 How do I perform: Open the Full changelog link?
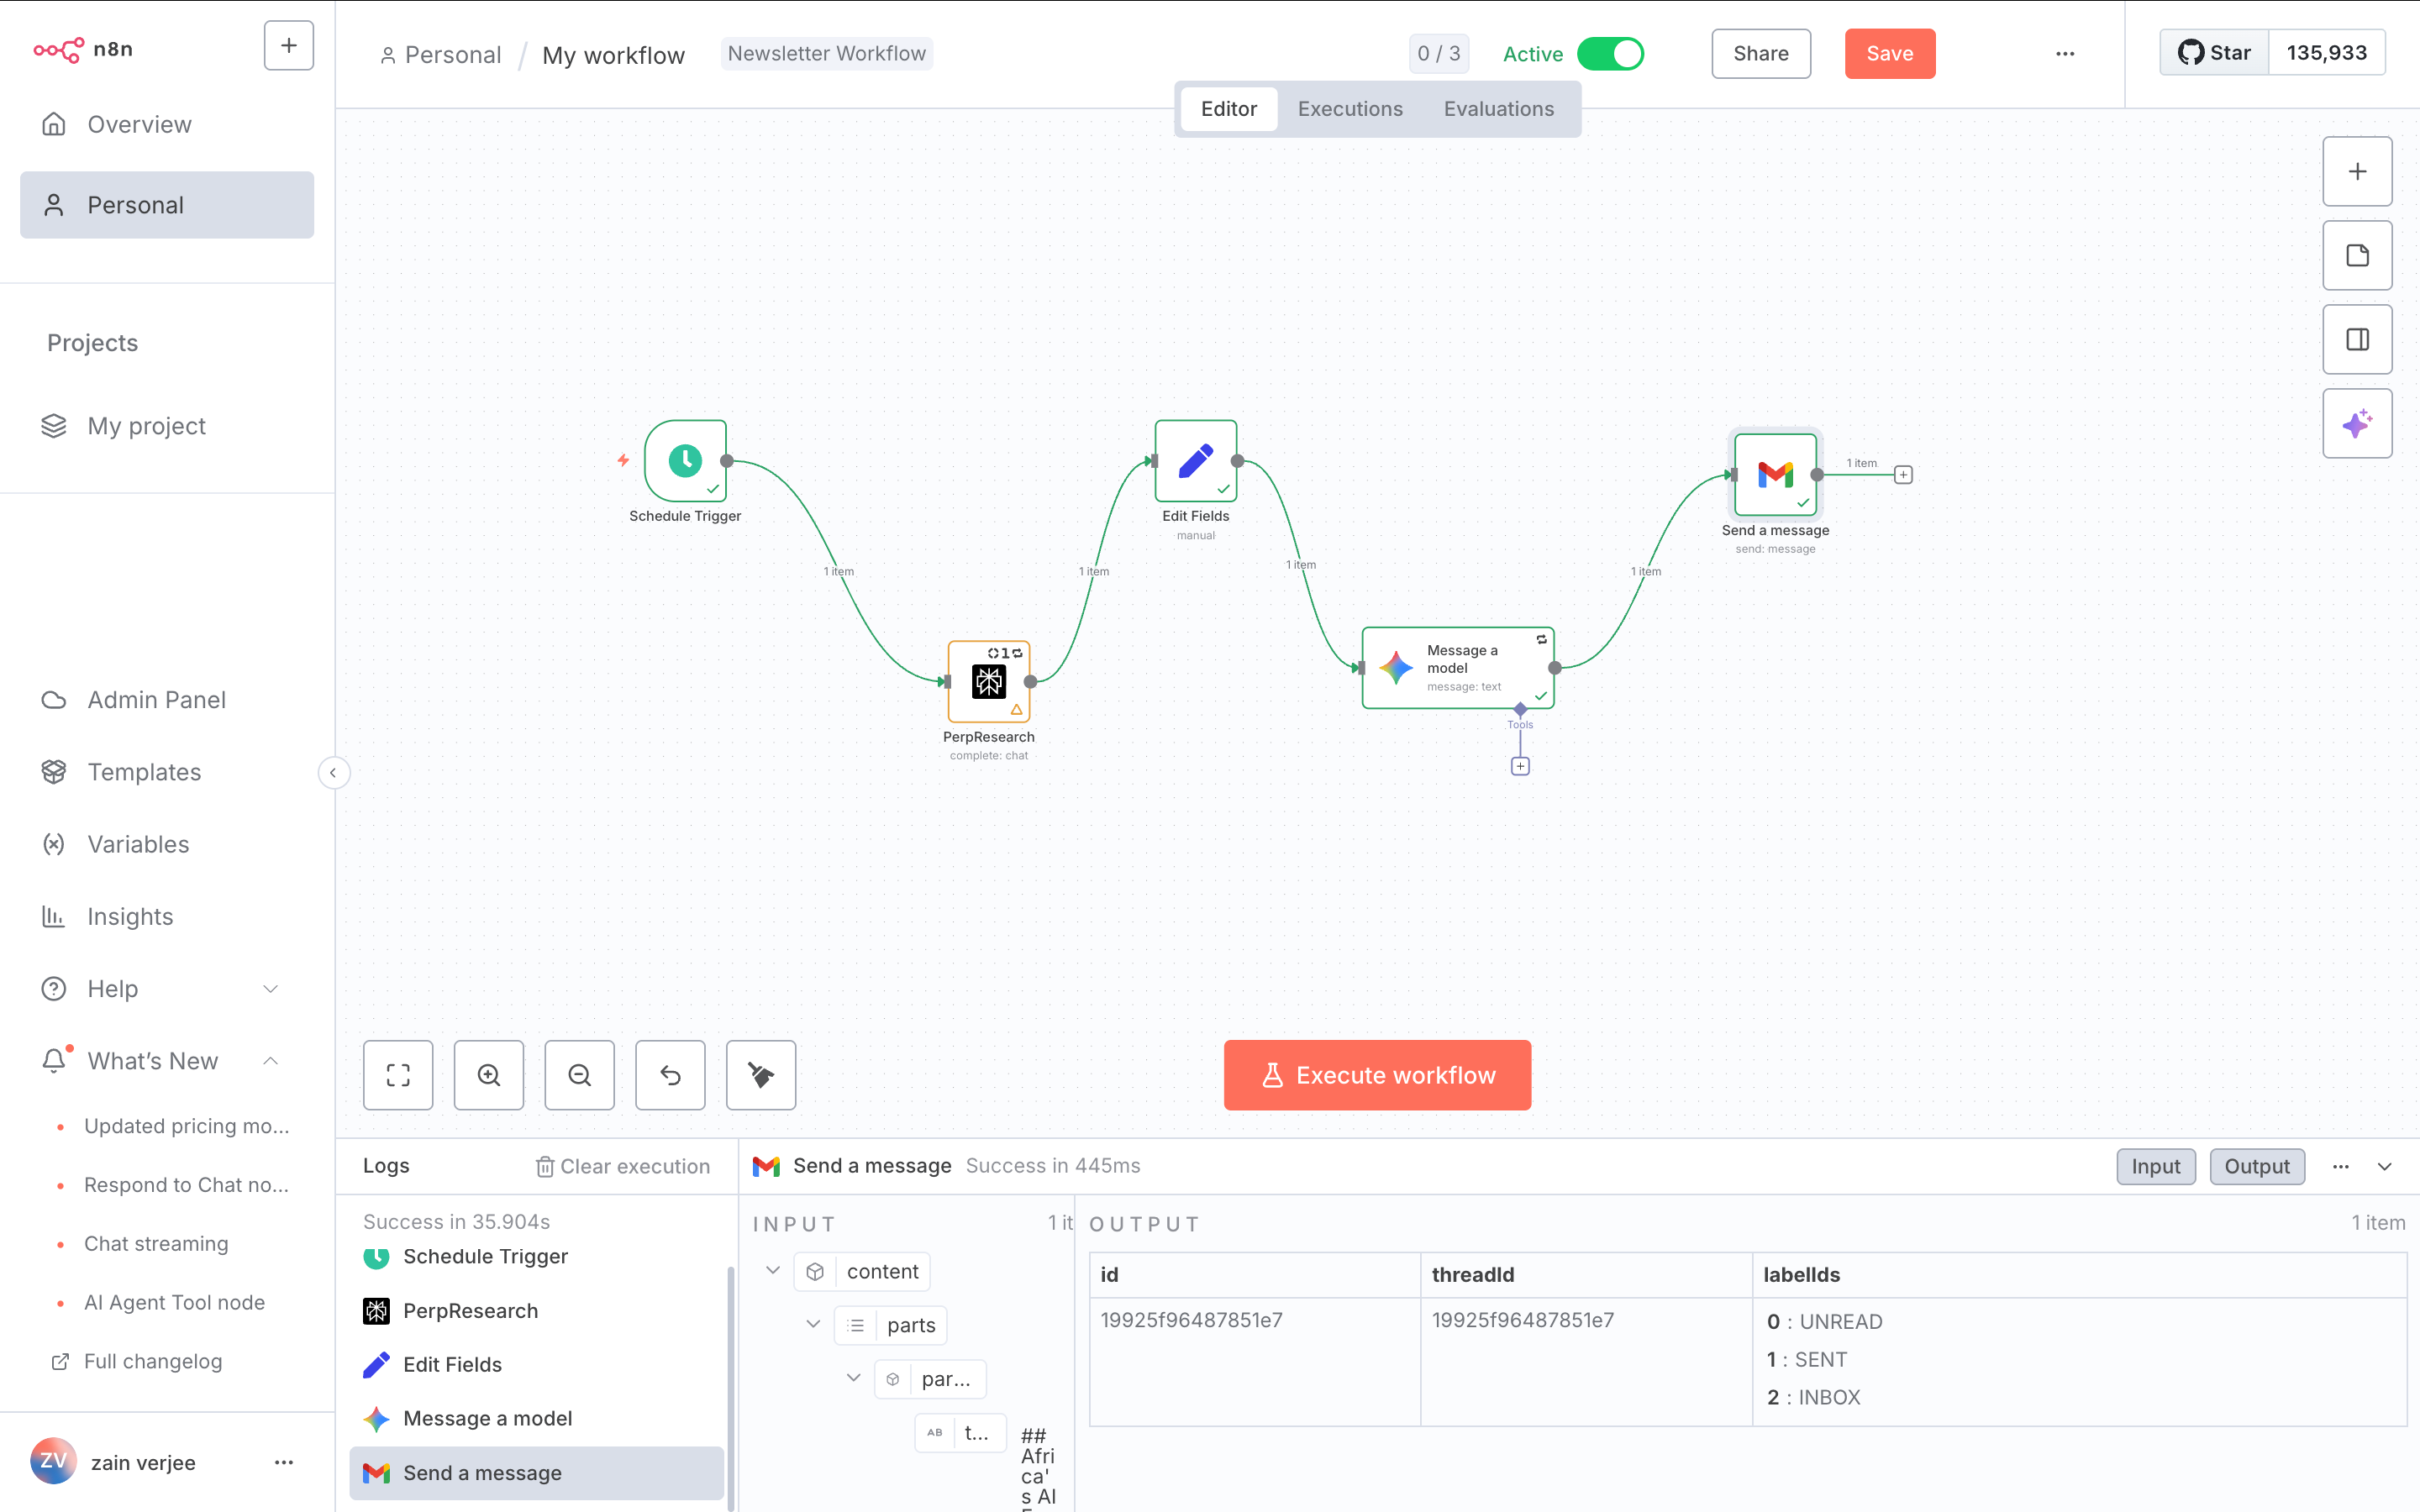(x=152, y=1361)
